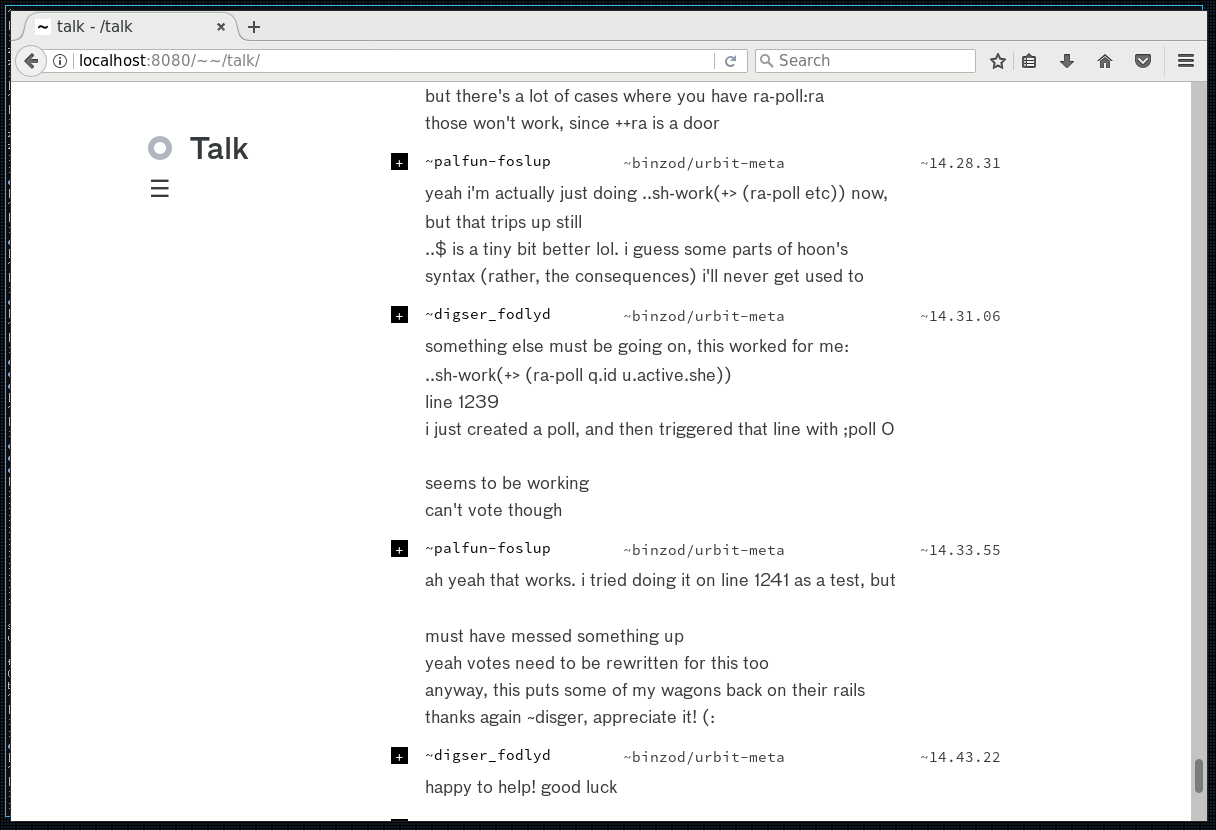
Task: Open the bookmarks sidebar icon
Action: pyautogui.click(x=1029, y=61)
